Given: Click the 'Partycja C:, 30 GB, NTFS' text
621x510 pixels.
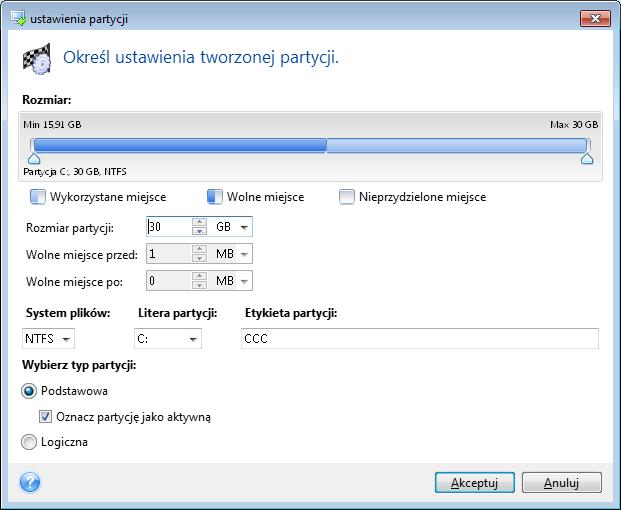Looking at the screenshot, I should click(75, 172).
